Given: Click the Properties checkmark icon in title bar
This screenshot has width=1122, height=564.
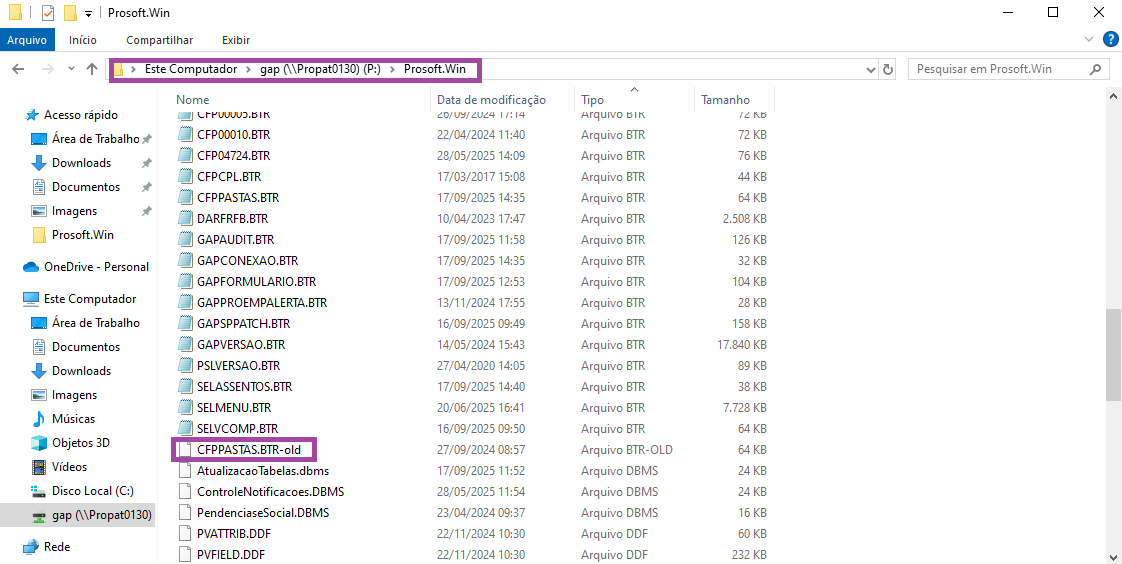Looking at the screenshot, I should pos(48,13).
